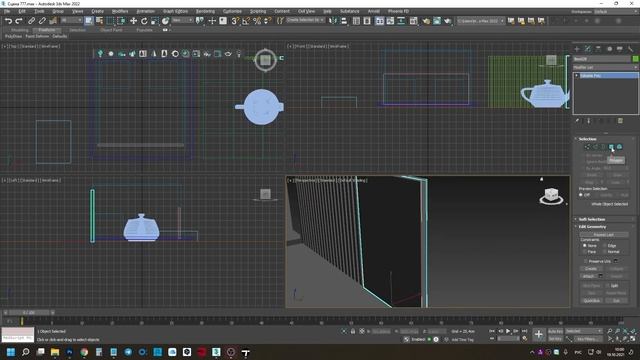Click the Play Animation button
Screen dimensions: 640x360
coord(508,331)
